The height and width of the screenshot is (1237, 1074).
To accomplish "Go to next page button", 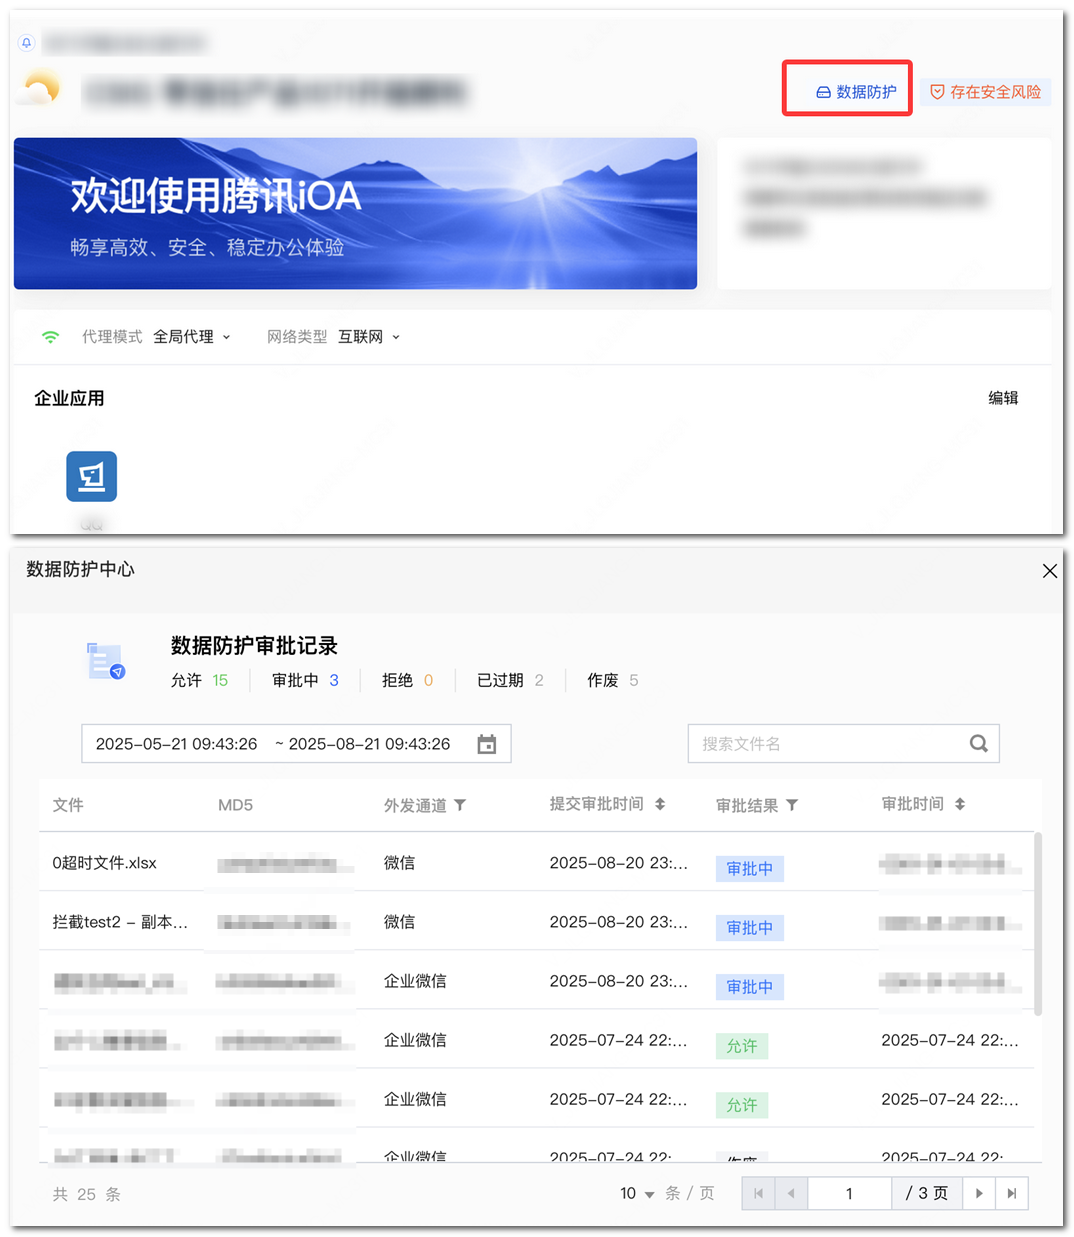I will tap(979, 1193).
